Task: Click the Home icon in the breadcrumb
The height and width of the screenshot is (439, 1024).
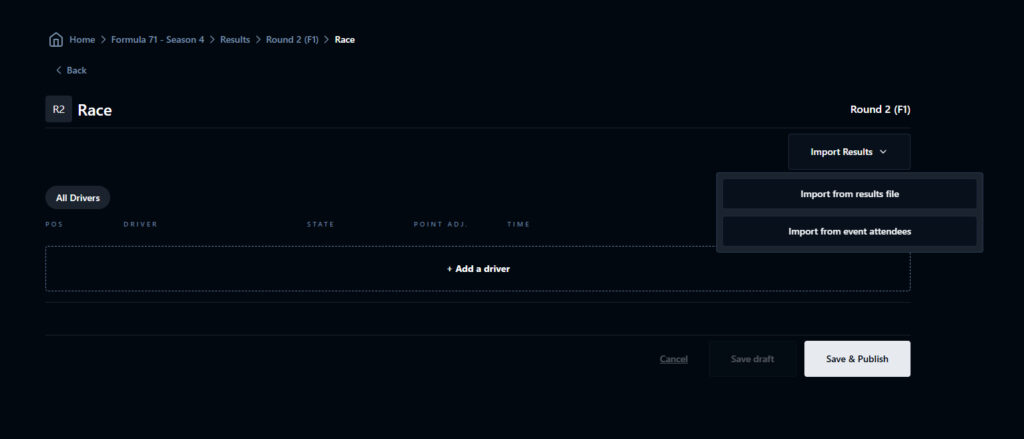Action: tap(56, 40)
